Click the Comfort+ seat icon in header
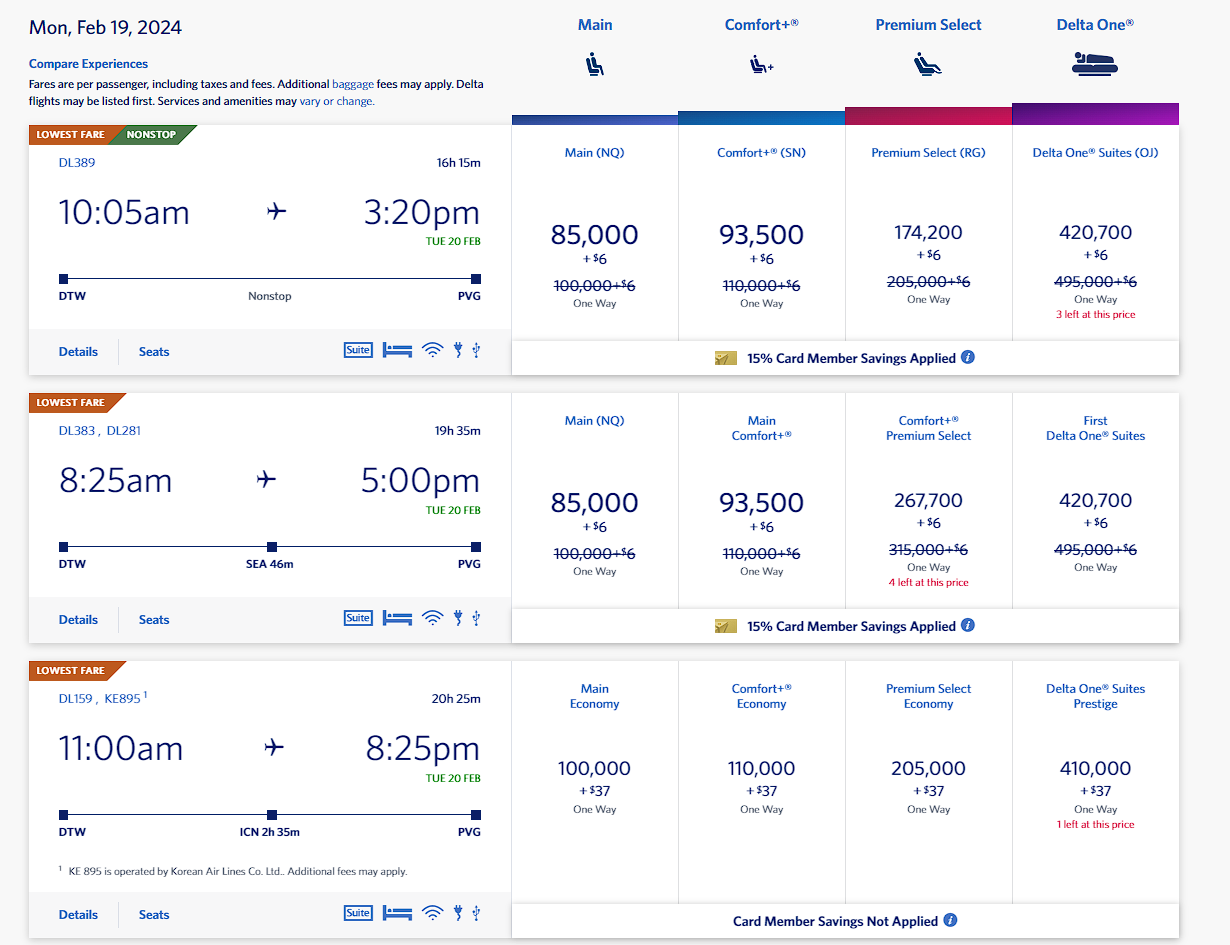The height and width of the screenshot is (945, 1230). 762,66
